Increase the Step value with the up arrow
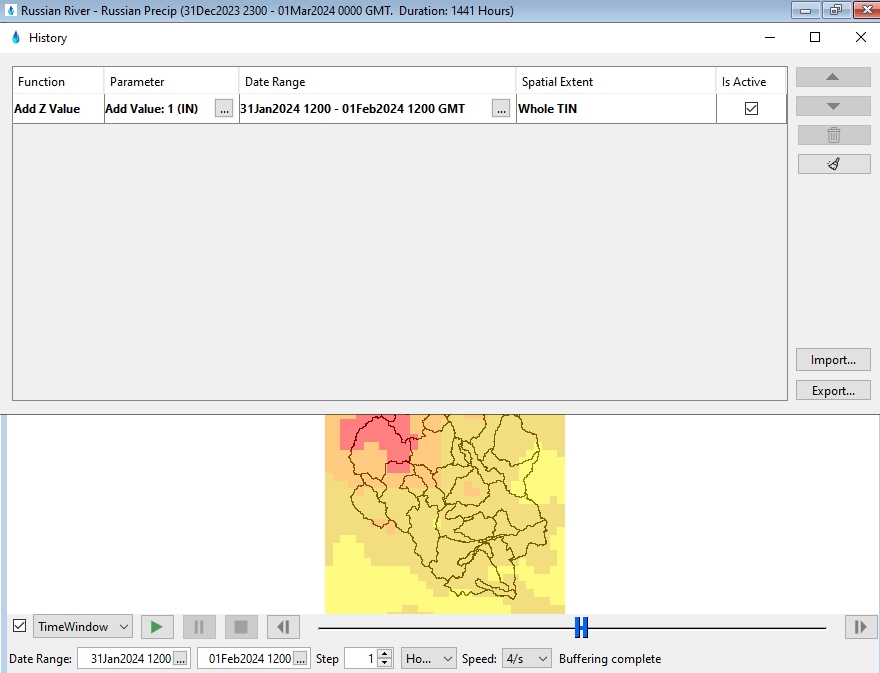Viewport: 880px width, 673px height. 384,654
